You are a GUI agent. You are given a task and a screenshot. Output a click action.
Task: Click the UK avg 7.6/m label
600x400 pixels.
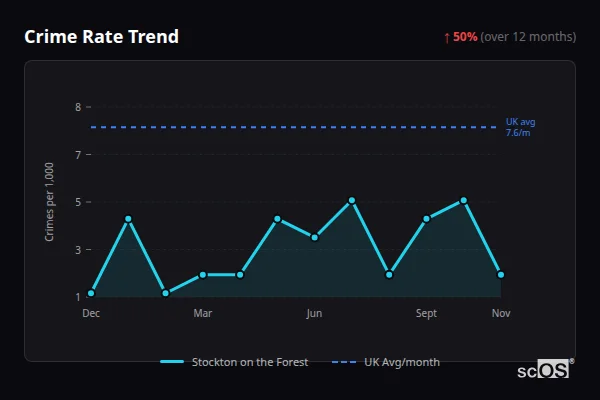coord(520,127)
